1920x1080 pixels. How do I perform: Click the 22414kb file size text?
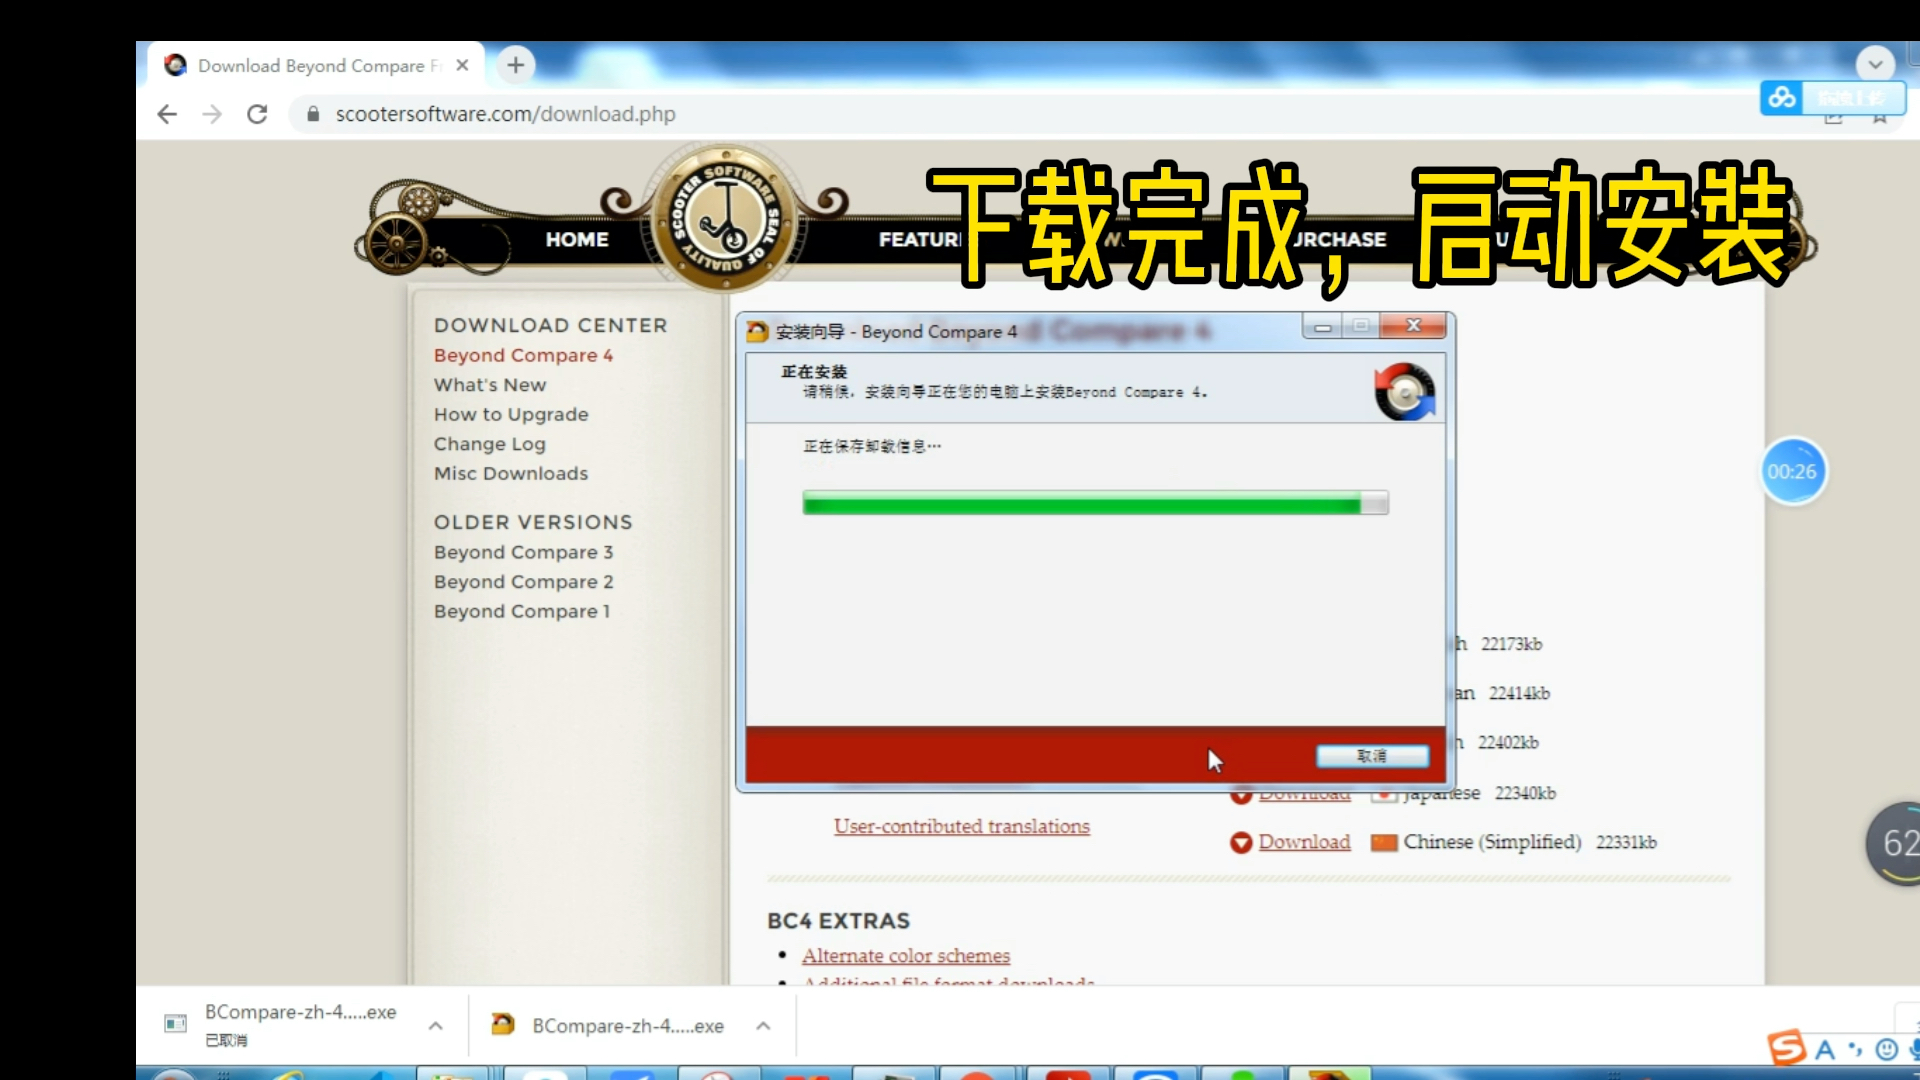point(1519,693)
